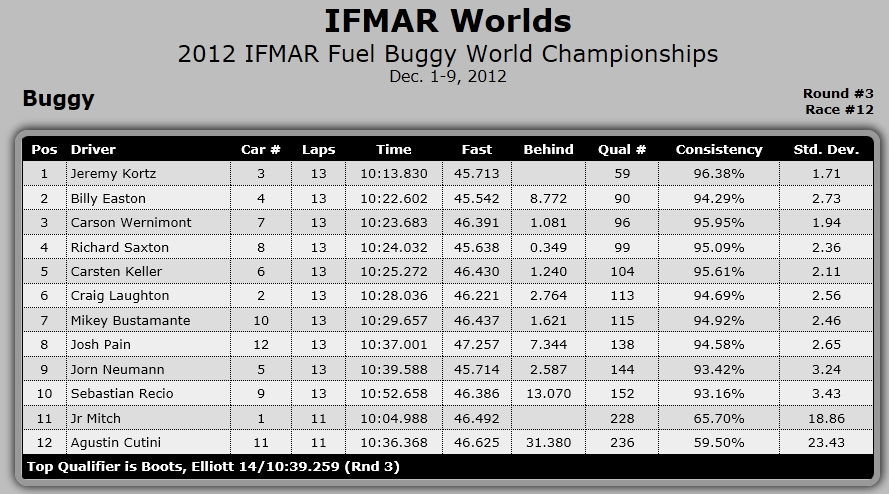Click the Fast column header
This screenshot has width=889, height=494.
coord(477,150)
